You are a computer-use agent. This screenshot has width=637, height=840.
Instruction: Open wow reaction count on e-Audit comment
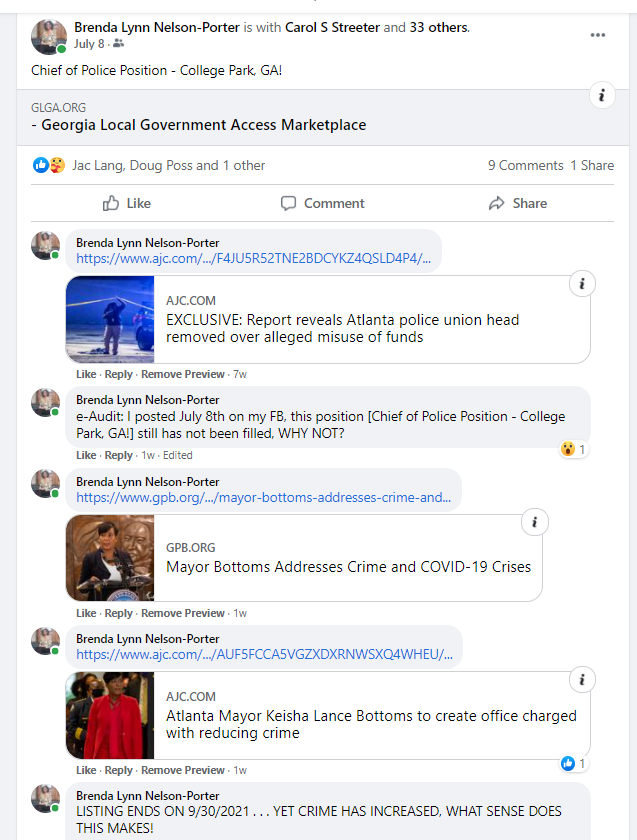573,448
